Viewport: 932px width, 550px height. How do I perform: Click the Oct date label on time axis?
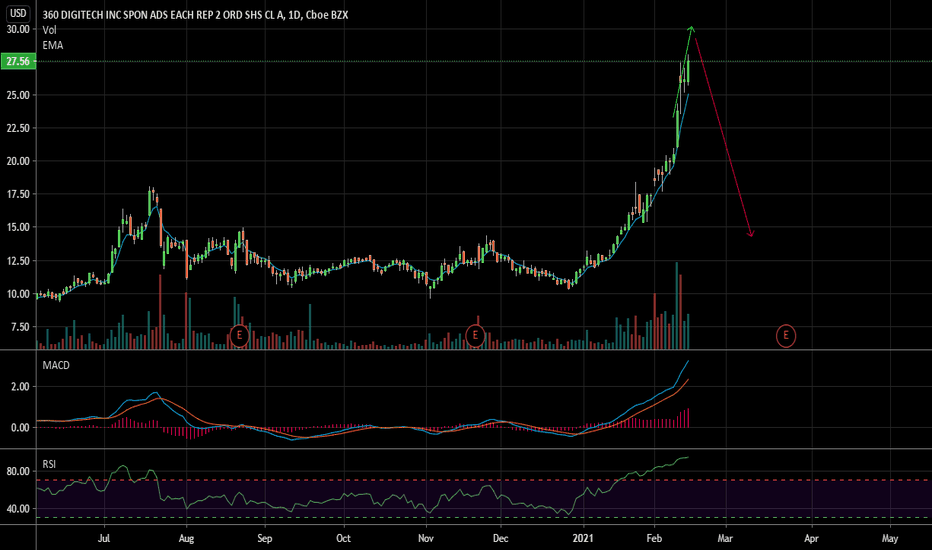click(x=344, y=539)
